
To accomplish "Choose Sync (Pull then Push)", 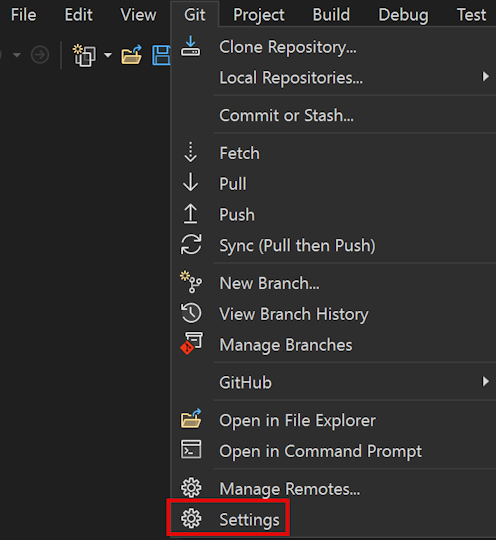I will click(x=297, y=246).
